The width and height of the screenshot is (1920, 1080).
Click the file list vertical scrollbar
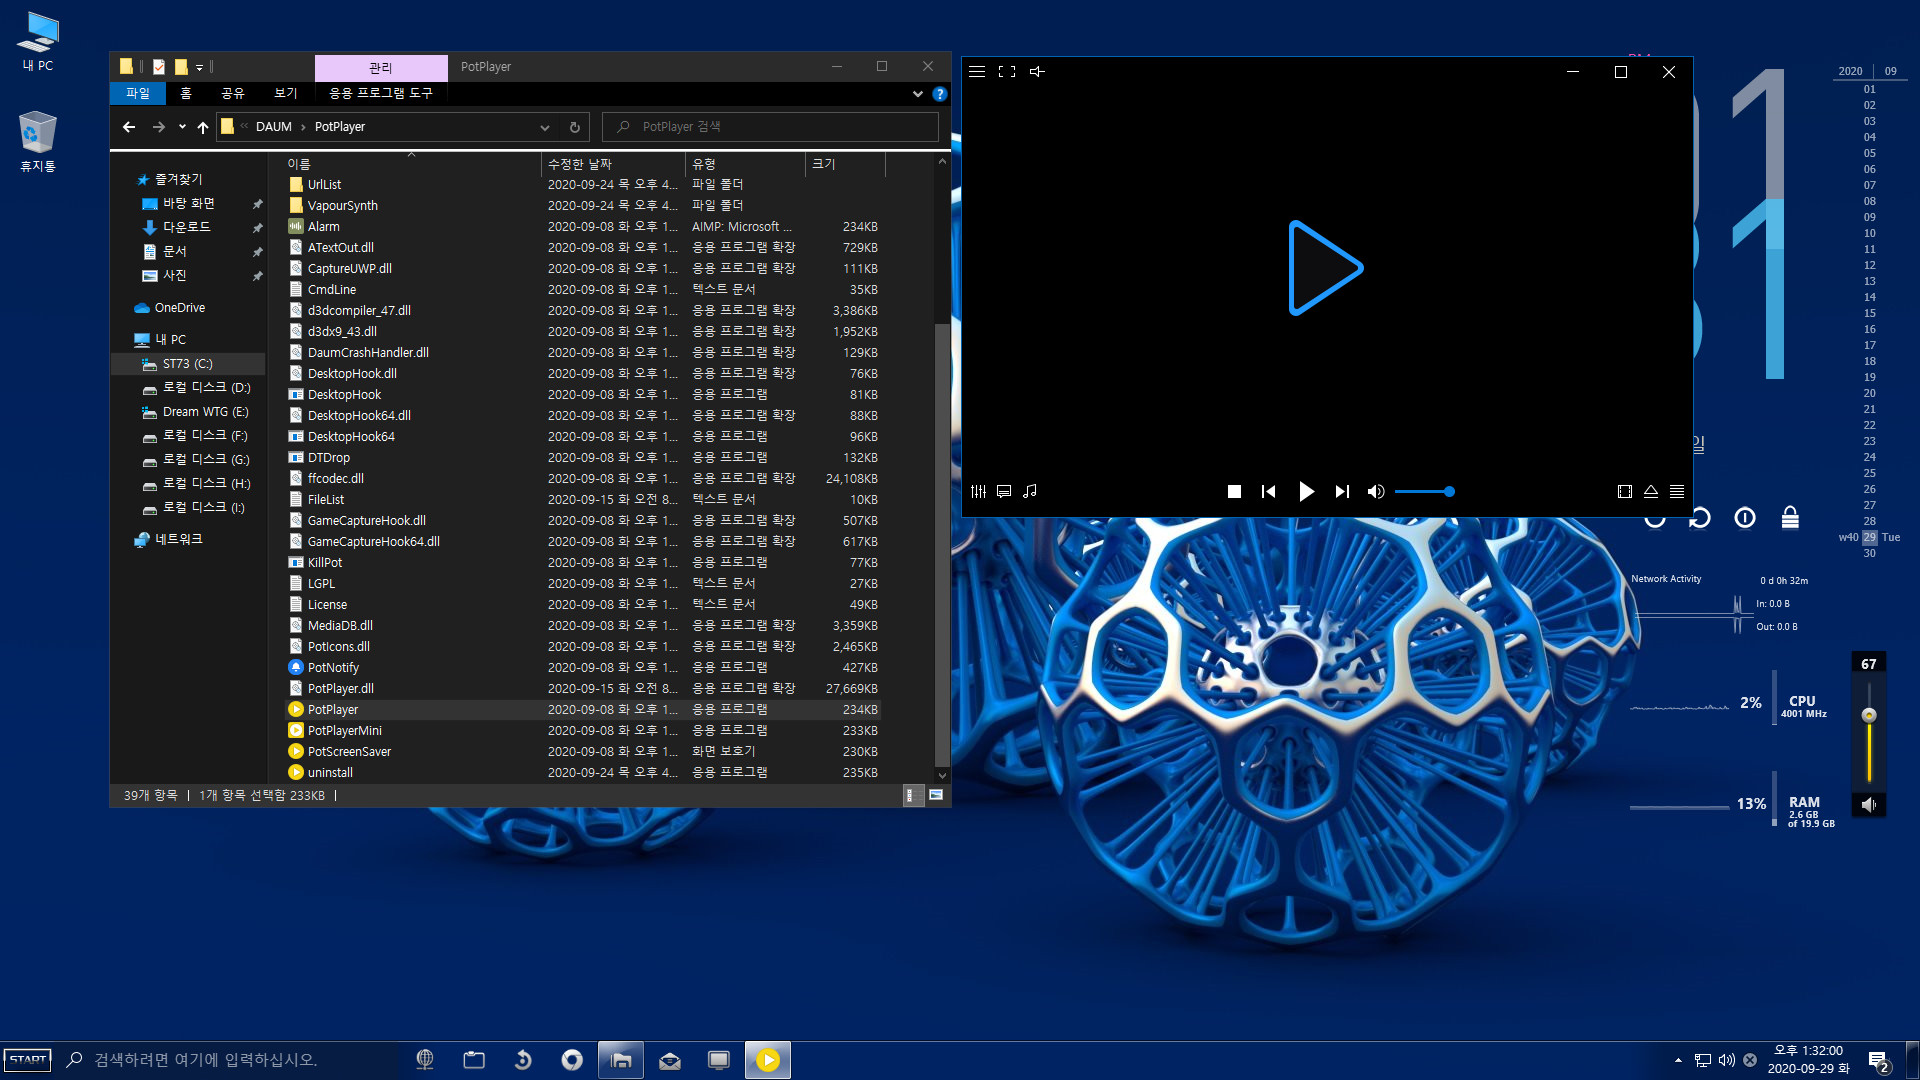(x=942, y=545)
